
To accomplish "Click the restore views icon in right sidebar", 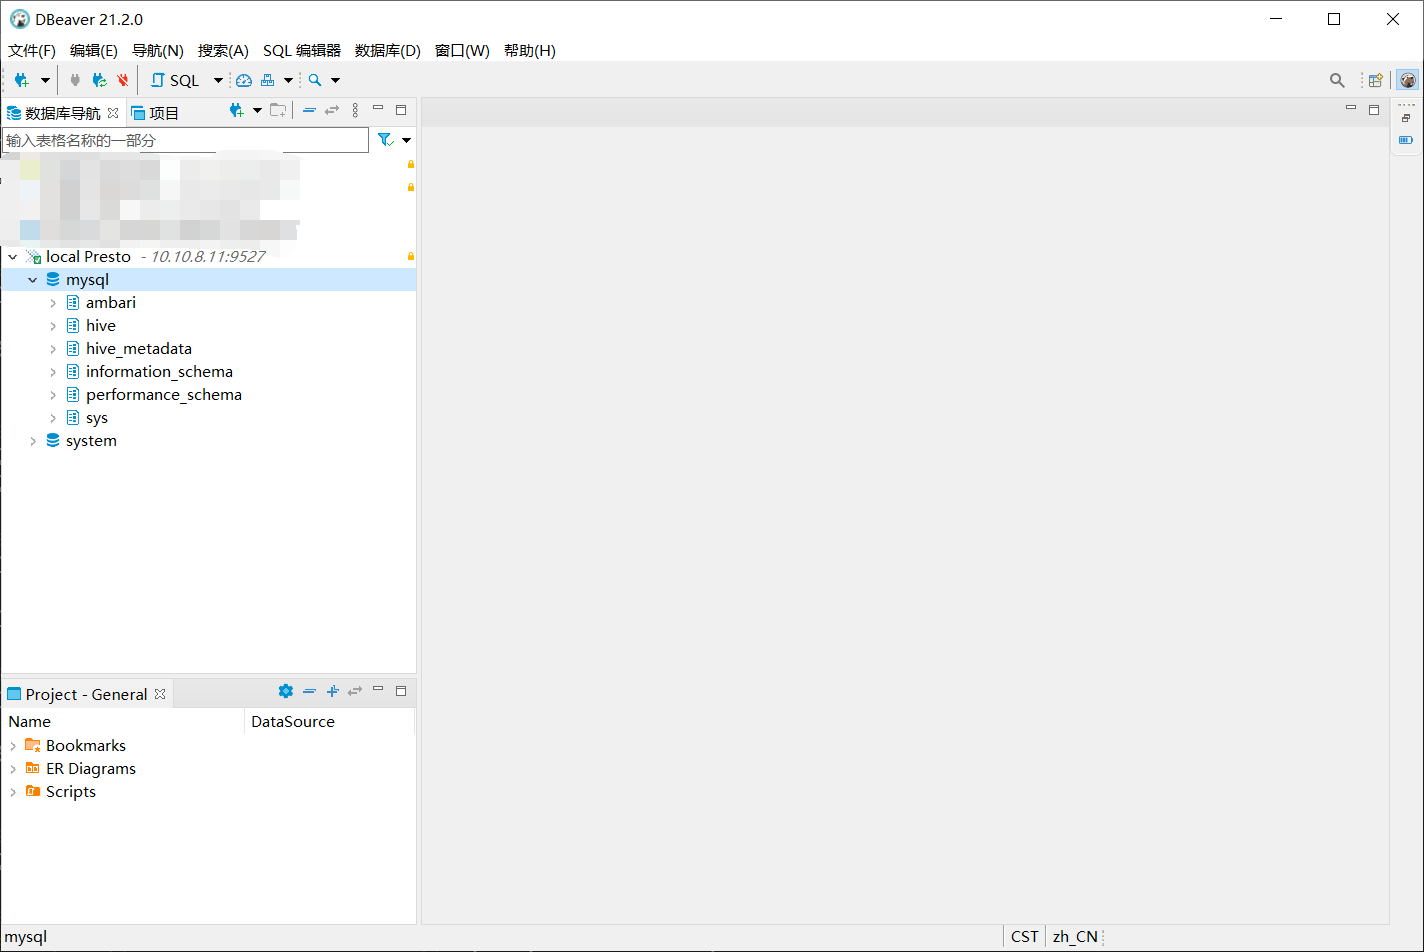I will pyautogui.click(x=1406, y=118).
